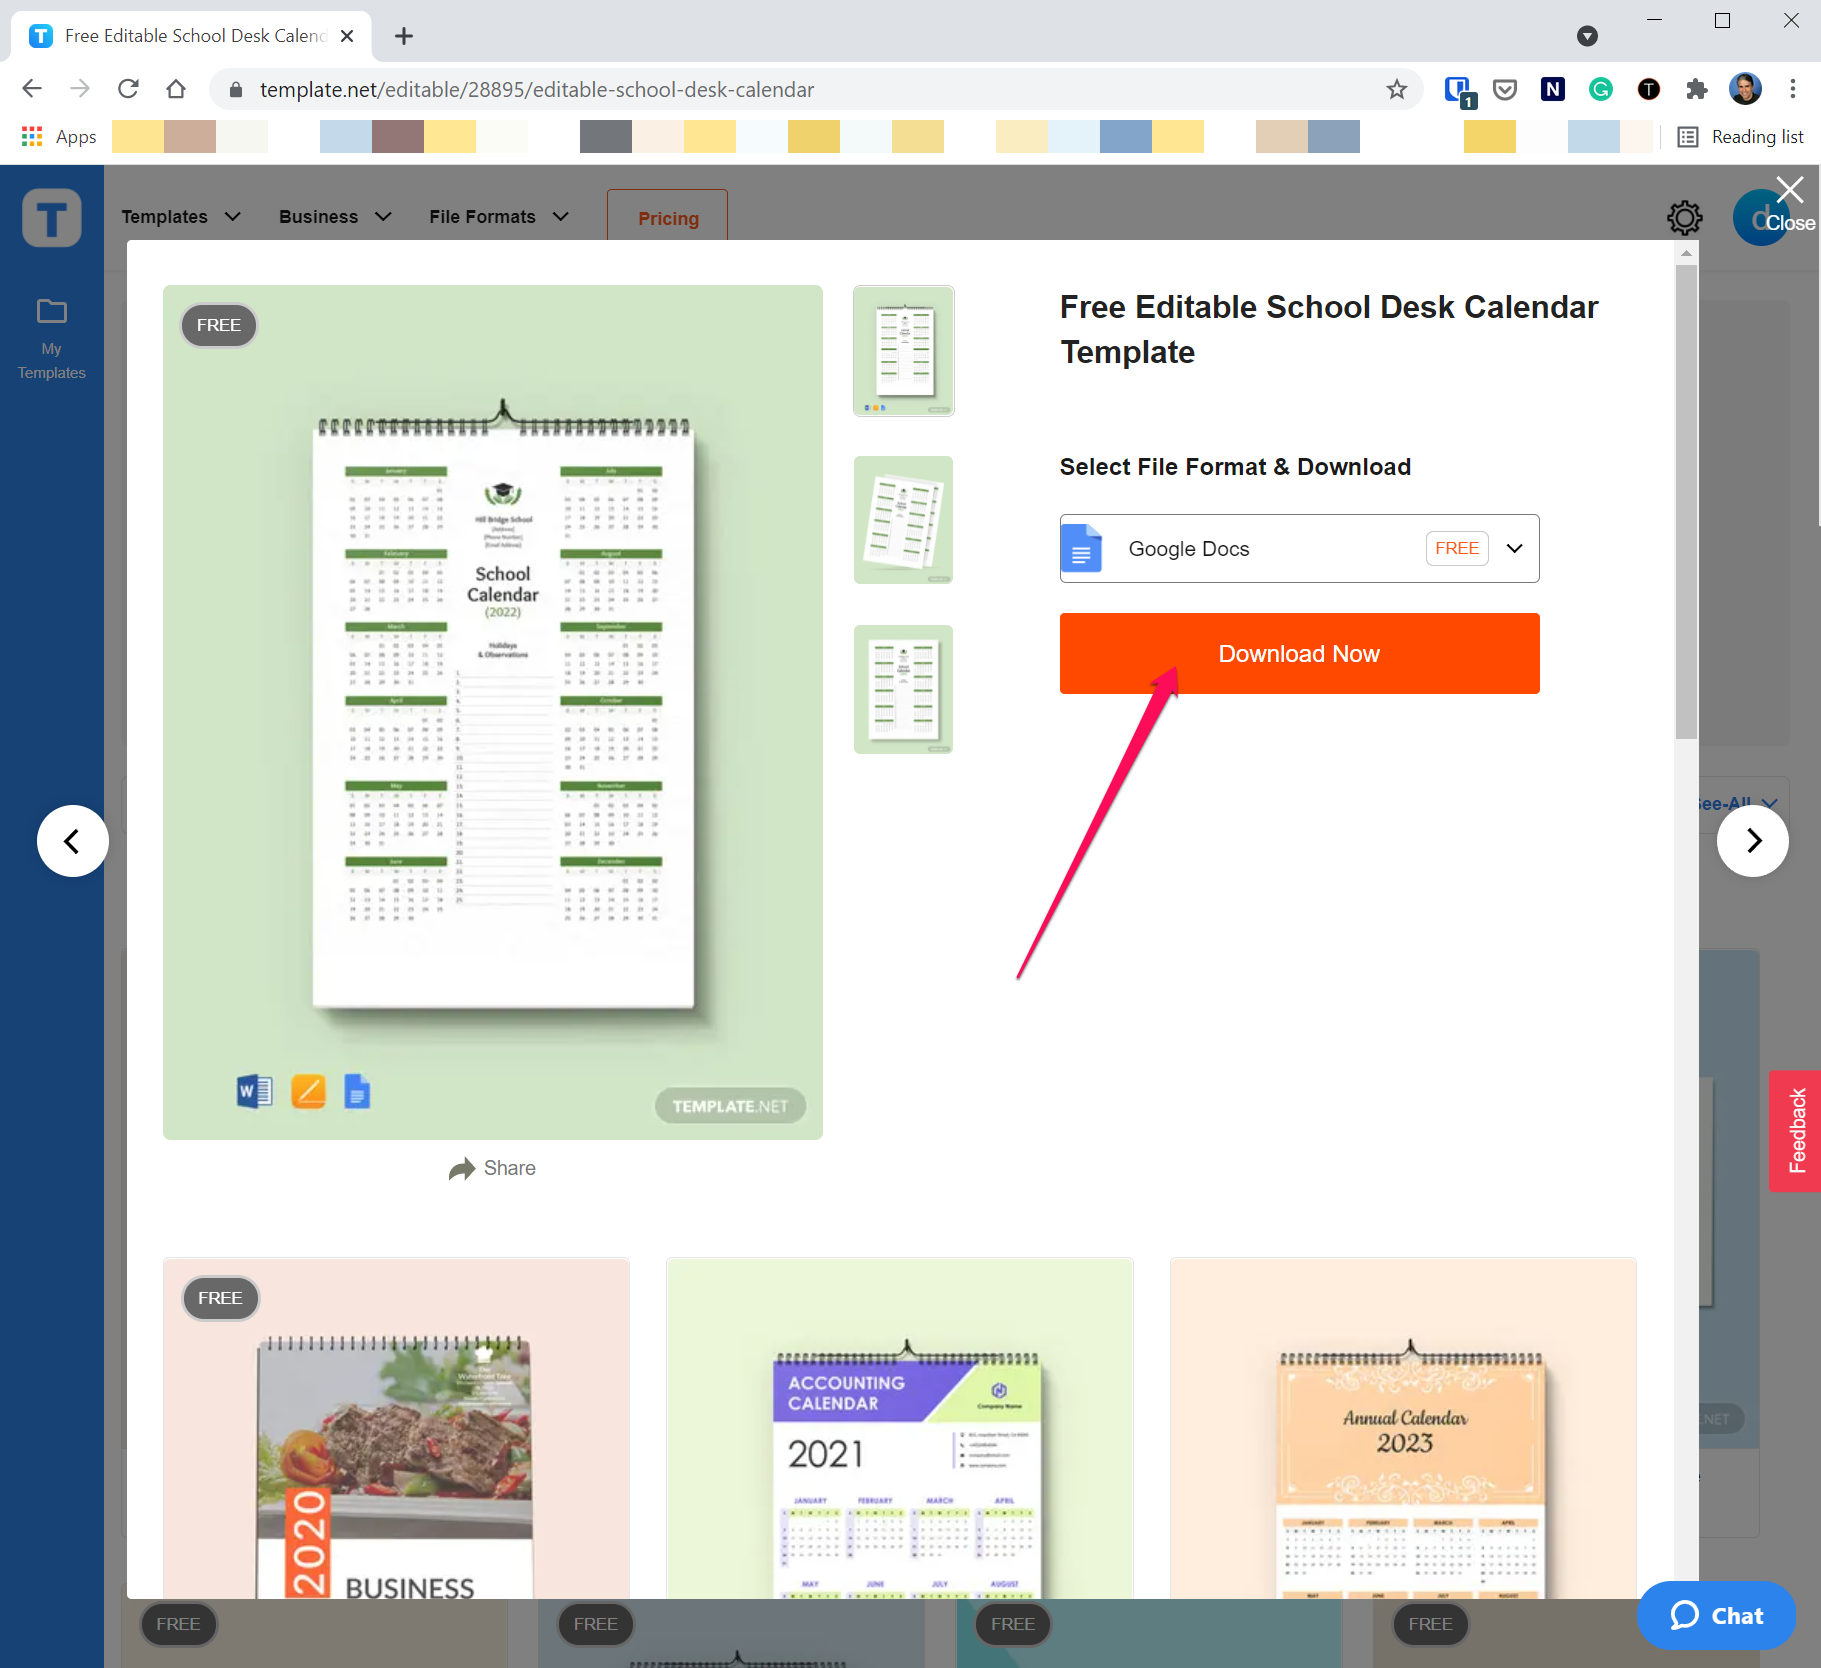
Task: Click the FREE badge on the main preview
Action: click(x=219, y=325)
